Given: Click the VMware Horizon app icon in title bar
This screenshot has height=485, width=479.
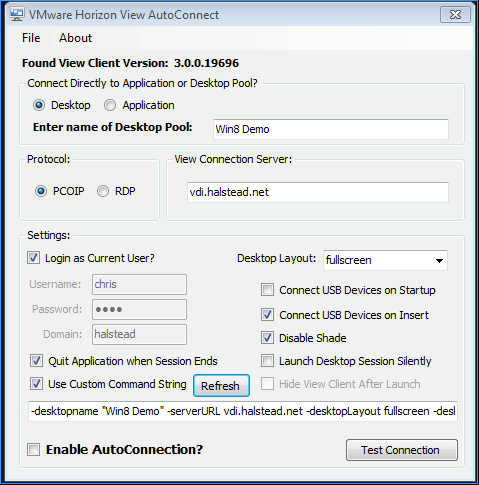Looking at the screenshot, I should (17, 15).
